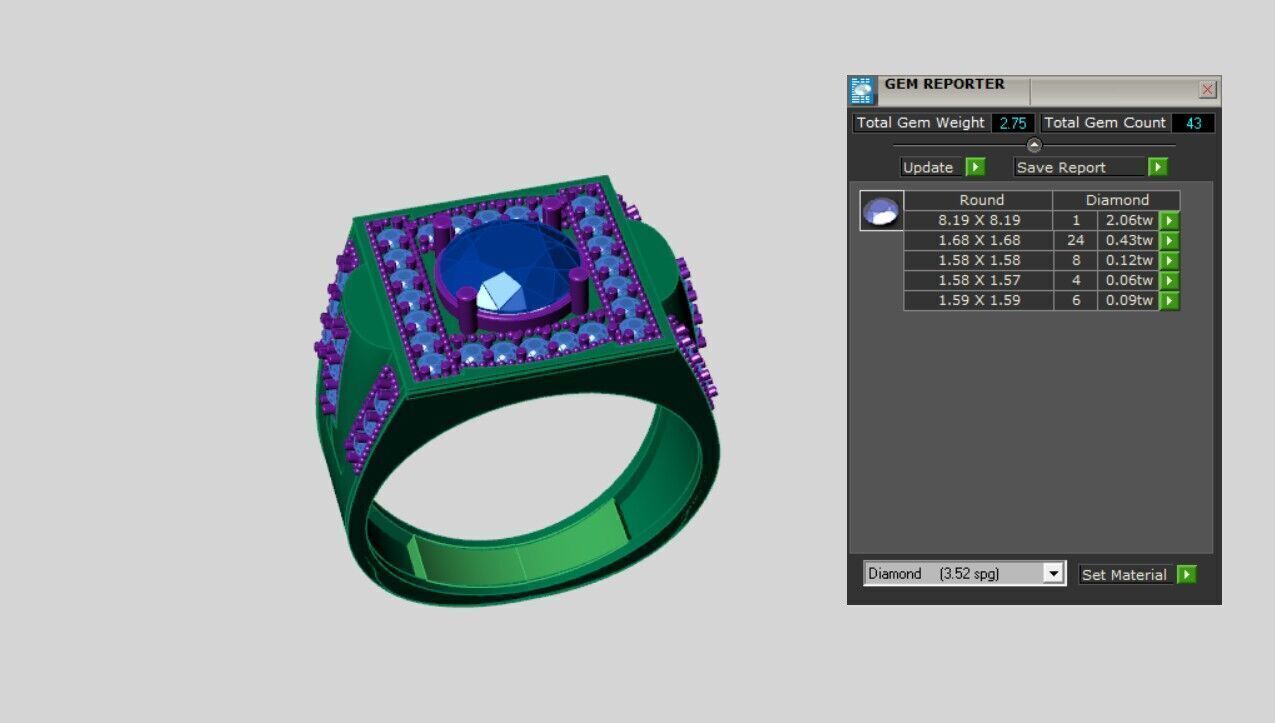The width and height of the screenshot is (1275, 723).
Task: Click the GEM REPORTER title bar text
Action: click(x=944, y=84)
